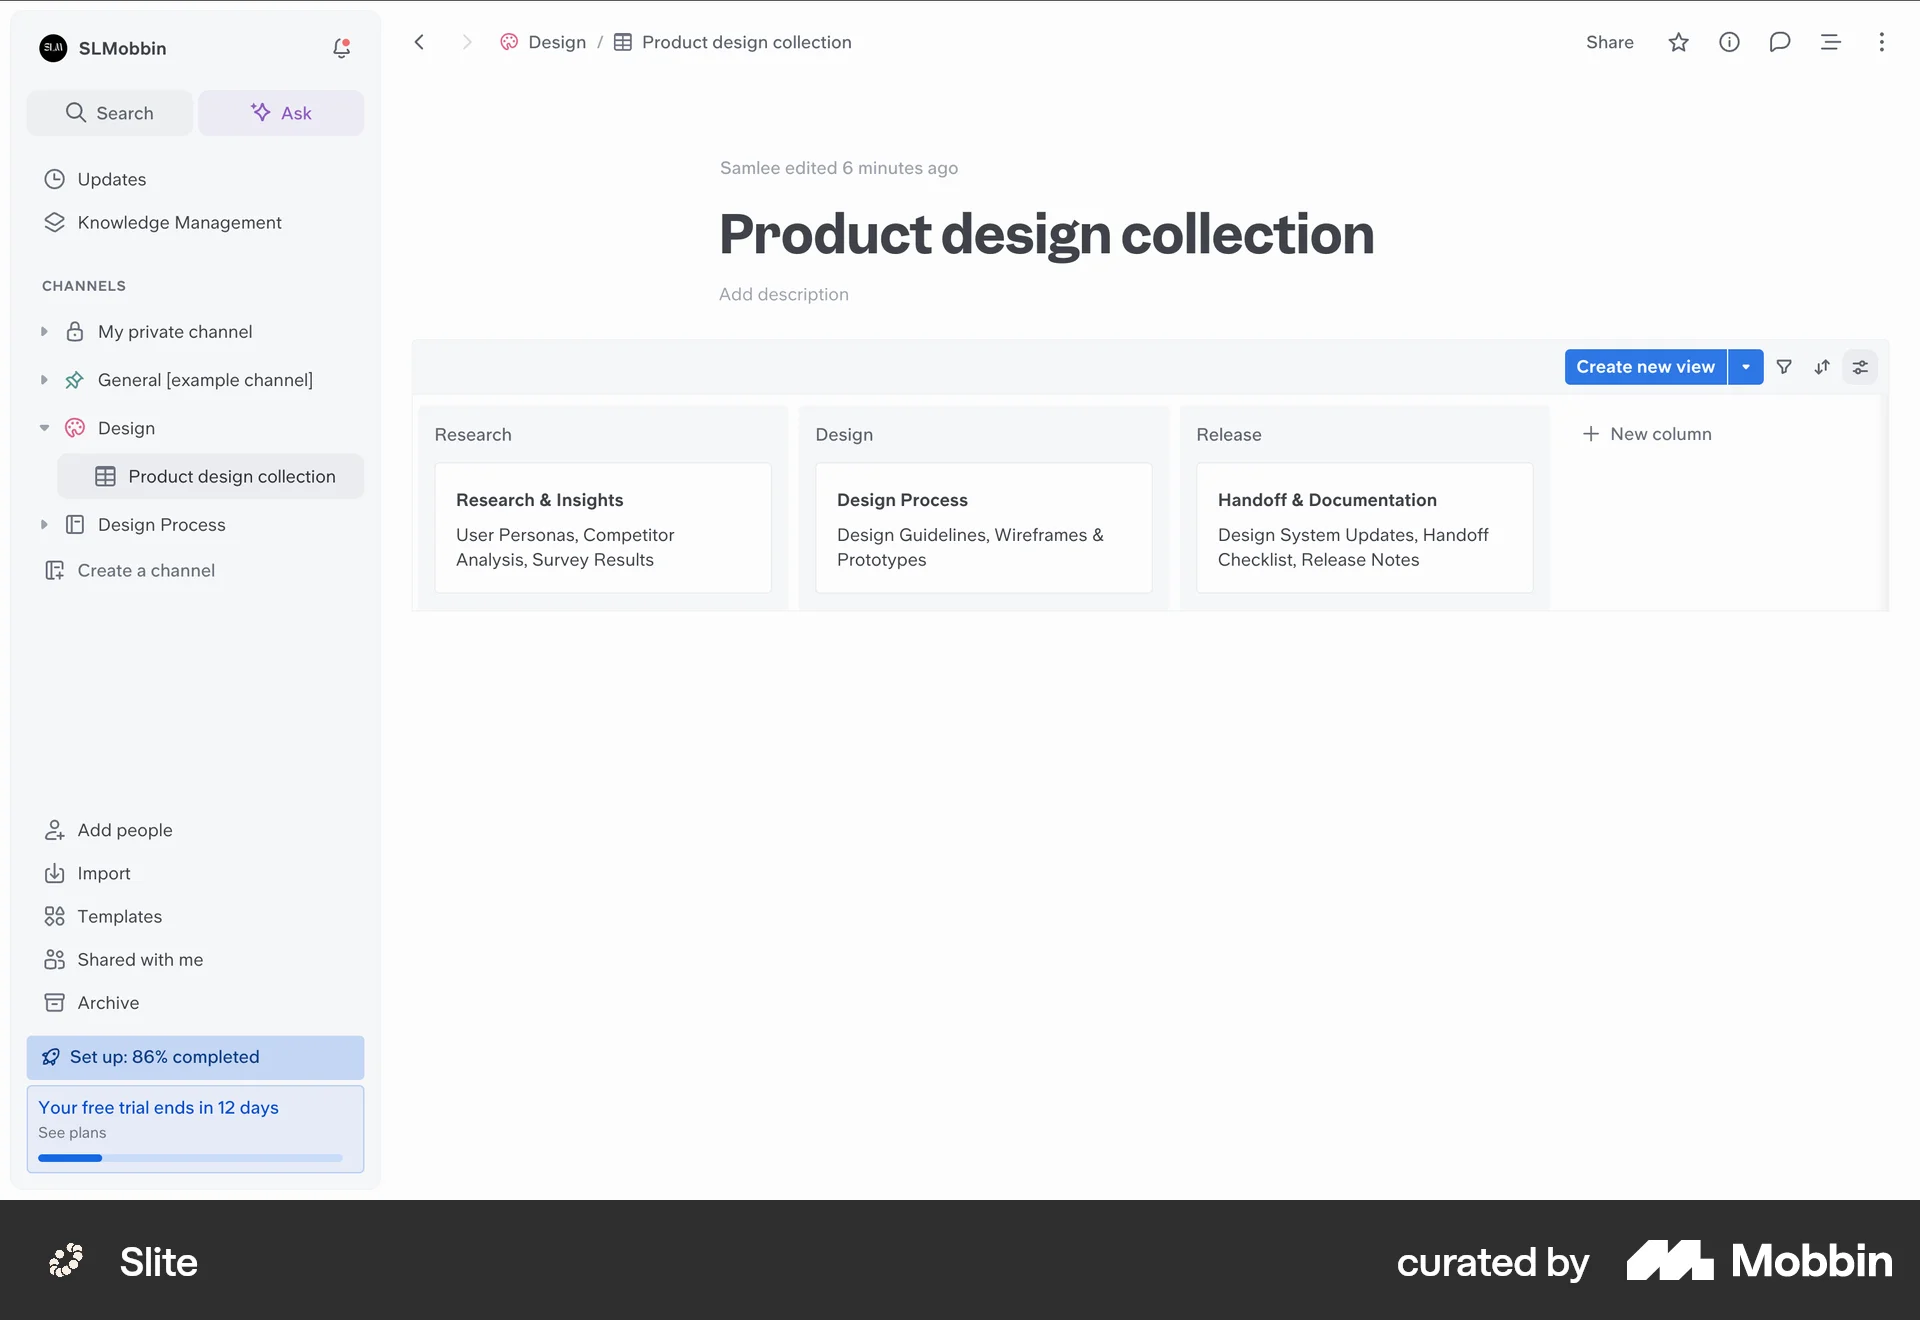Open the more options three-dot menu
The width and height of the screenshot is (1920, 1320).
click(1882, 42)
